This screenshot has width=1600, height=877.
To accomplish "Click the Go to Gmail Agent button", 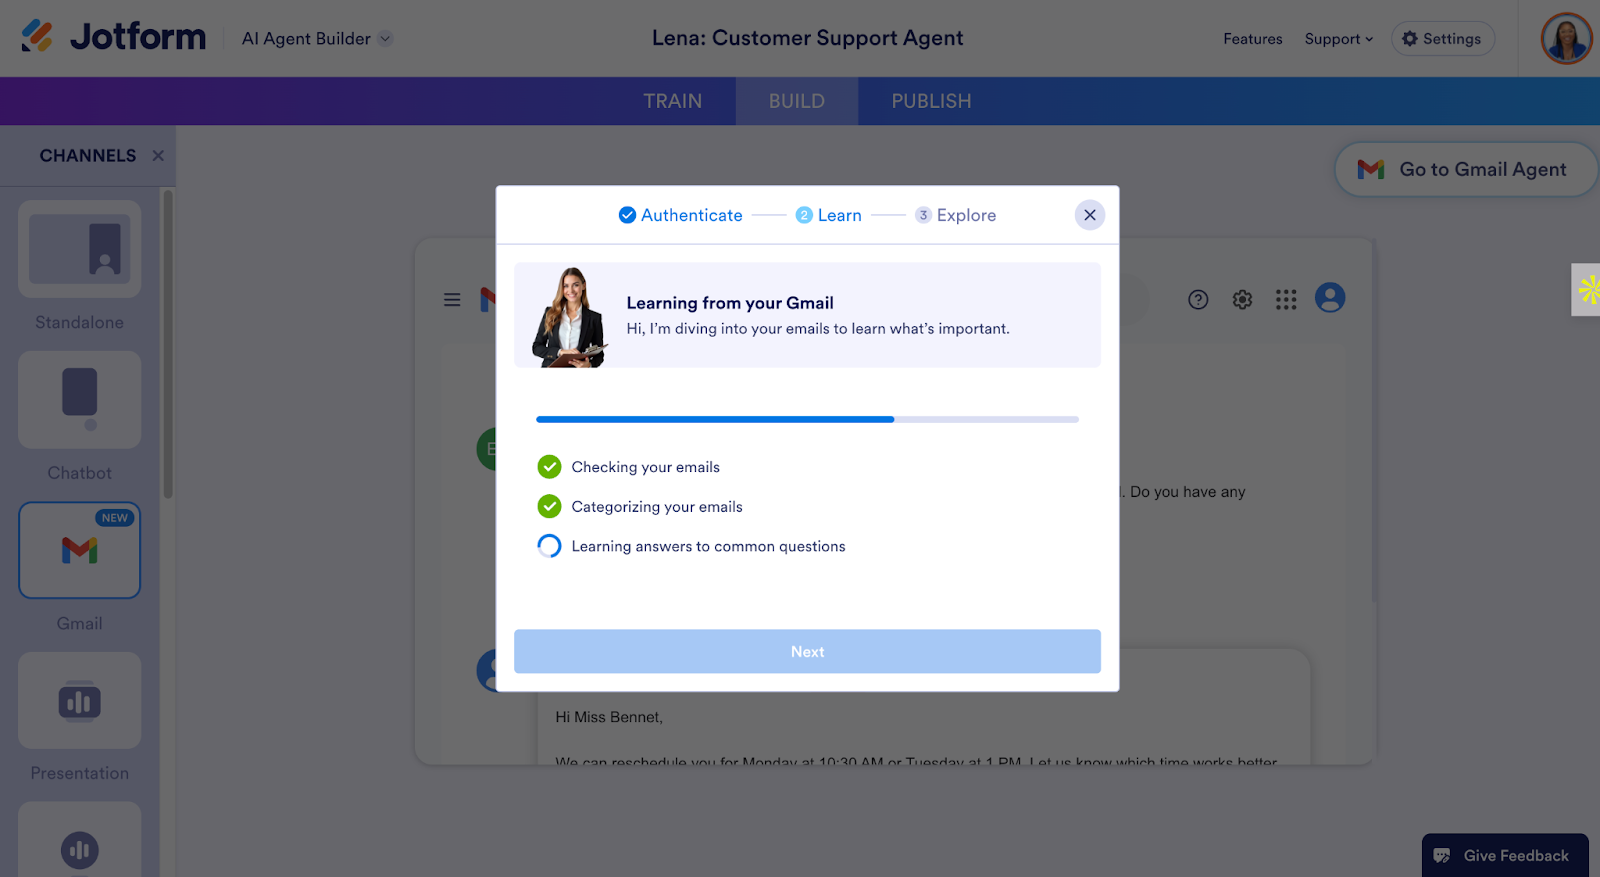I will [x=1466, y=169].
